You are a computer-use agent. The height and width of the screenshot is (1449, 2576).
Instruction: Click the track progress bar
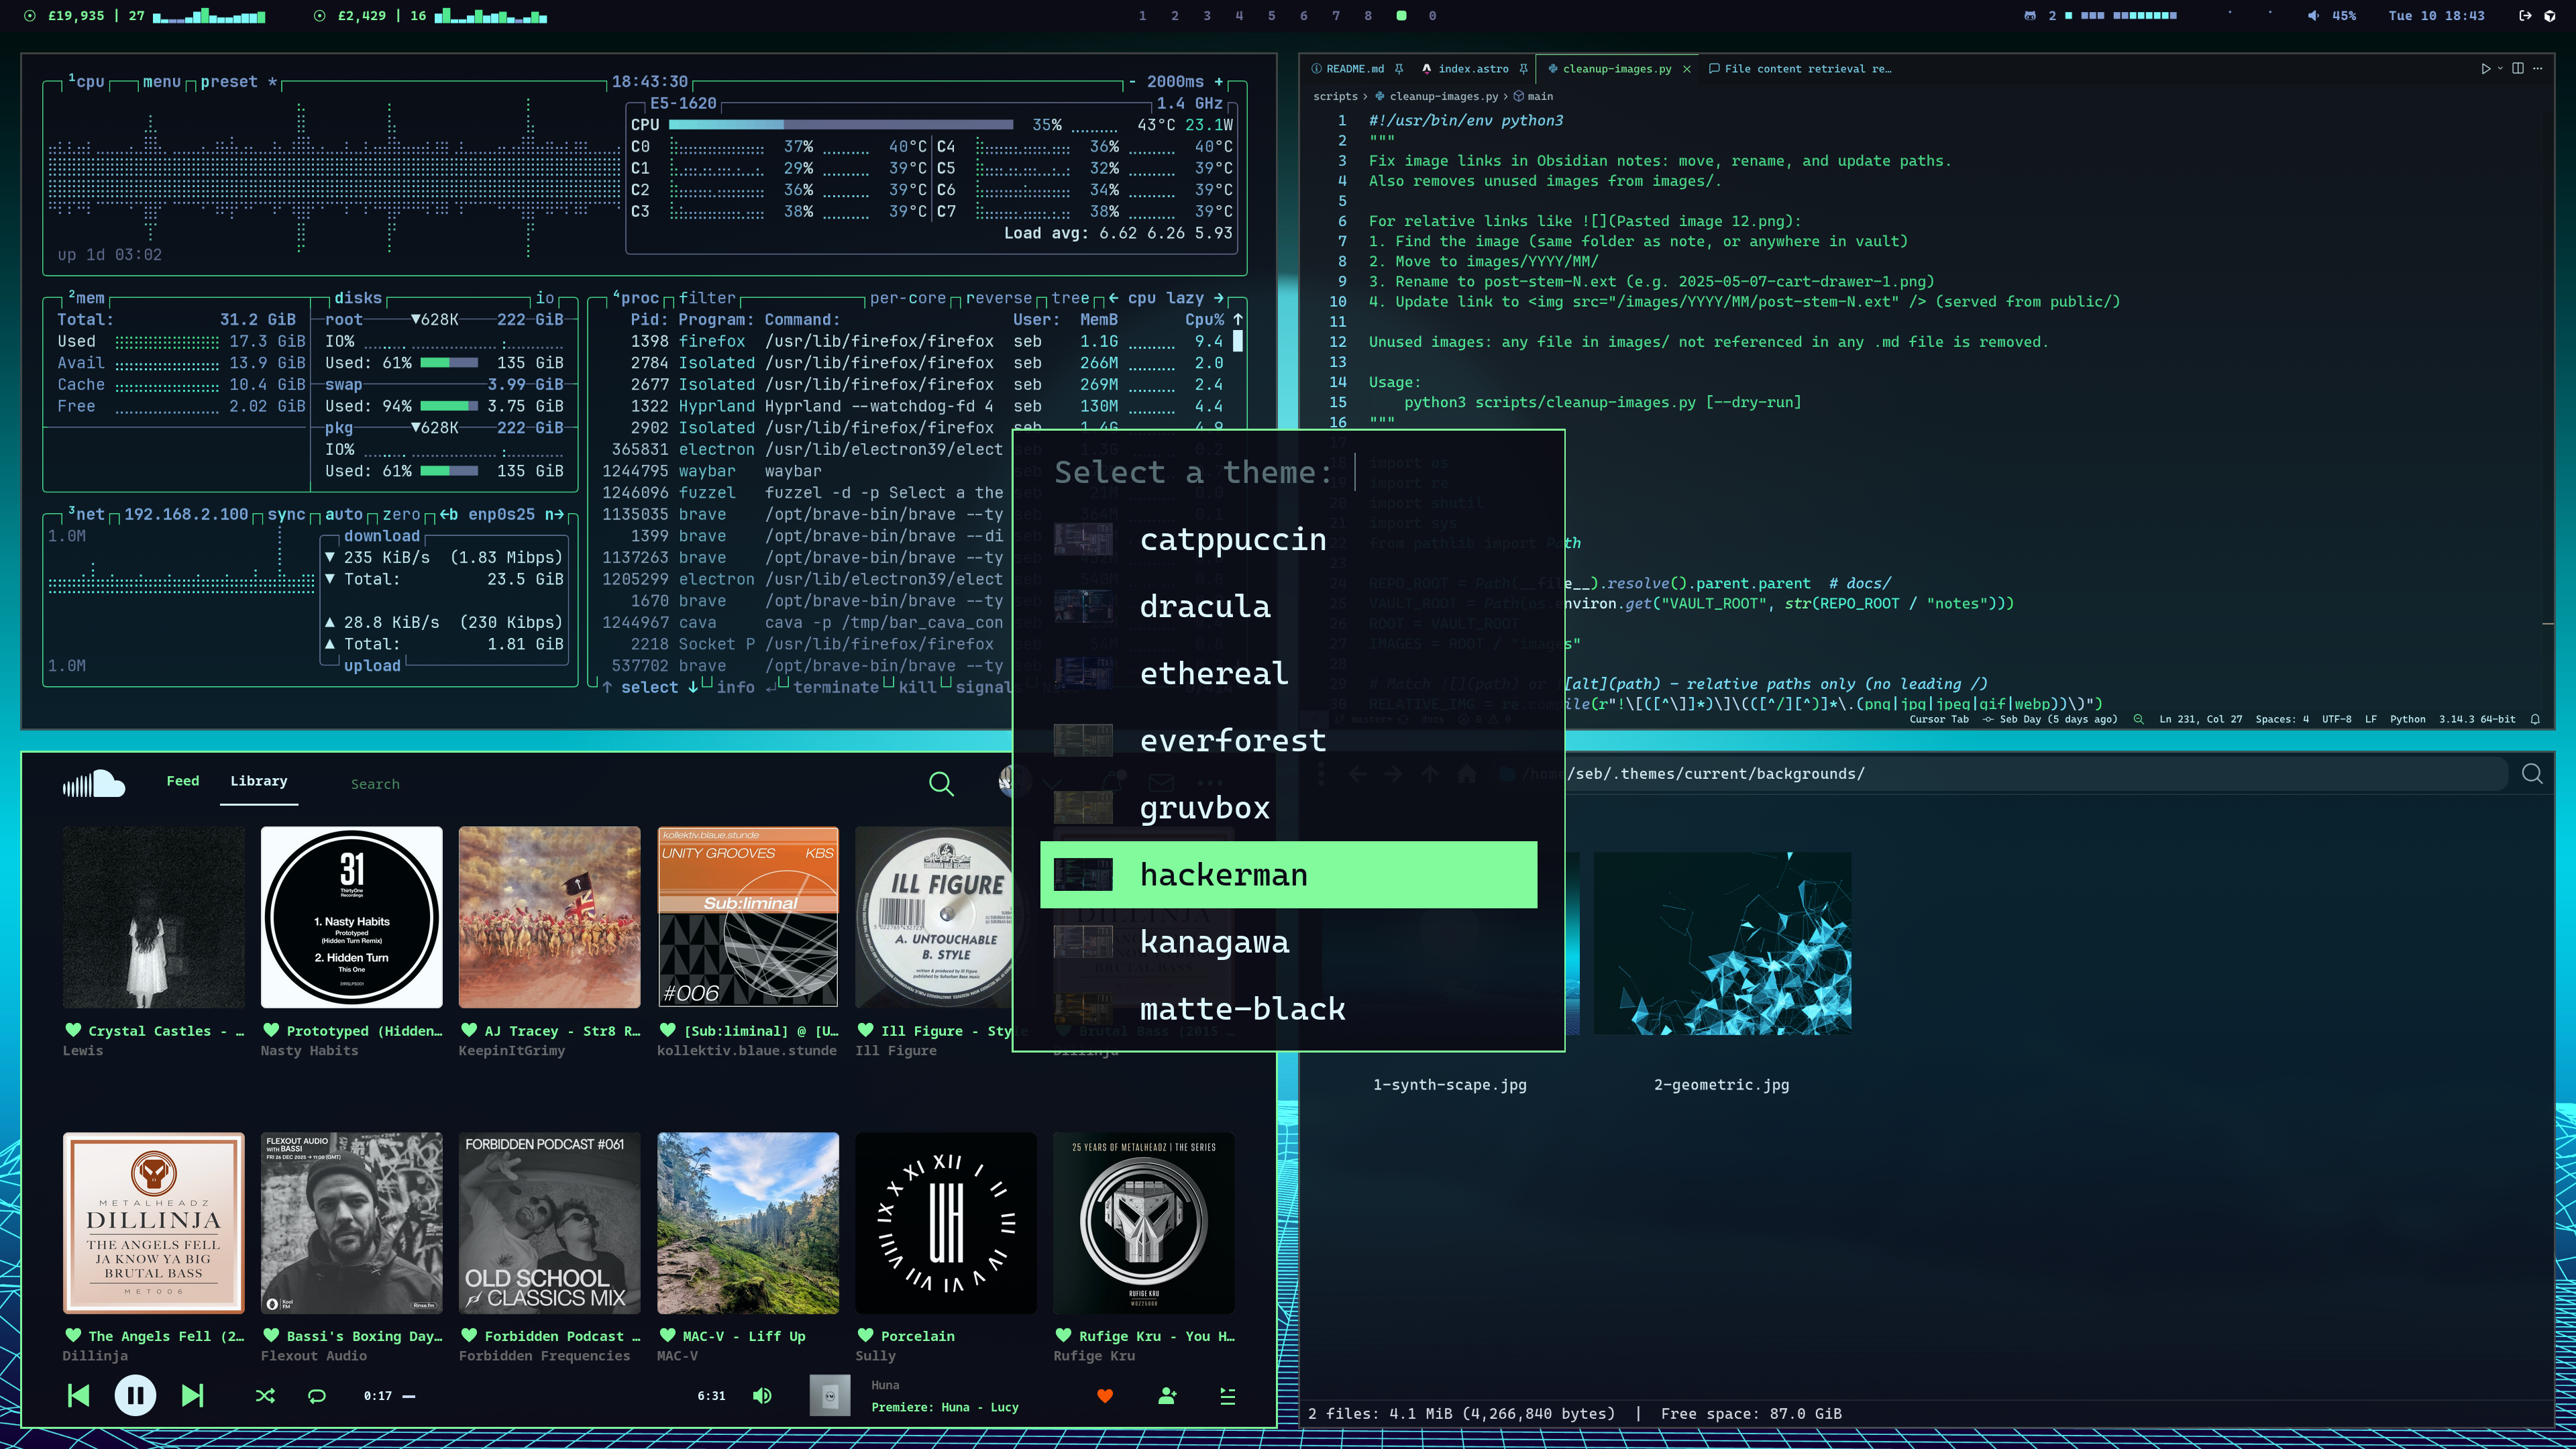tap(550, 1396)
